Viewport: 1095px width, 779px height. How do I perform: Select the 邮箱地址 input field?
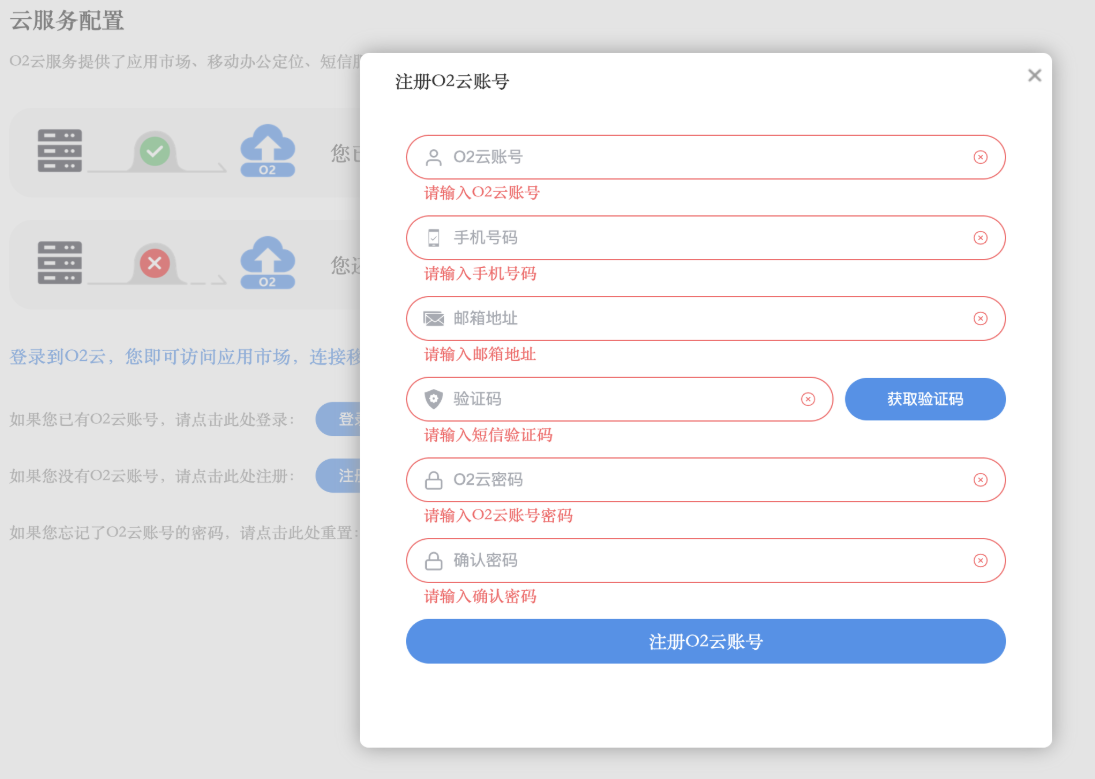[x=700, y=319]
